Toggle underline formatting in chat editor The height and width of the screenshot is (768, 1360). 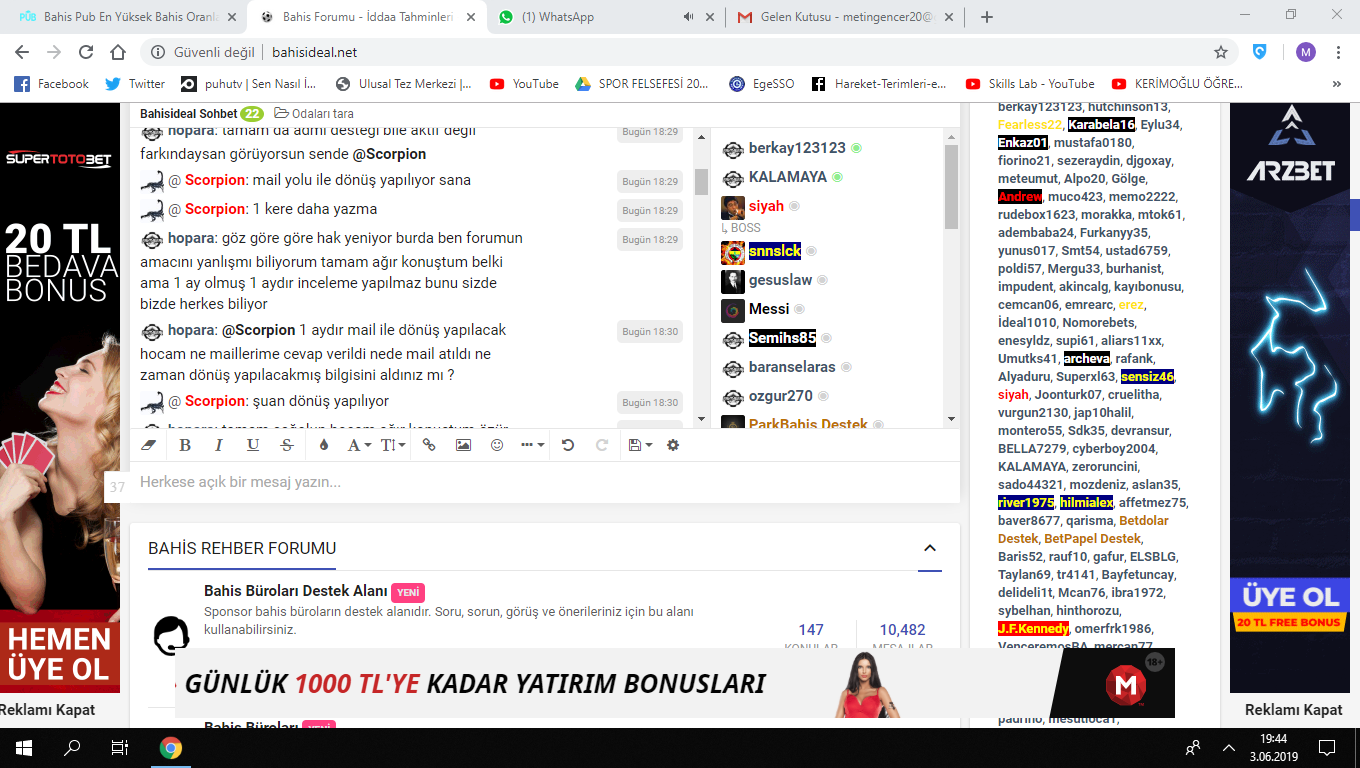253,445
